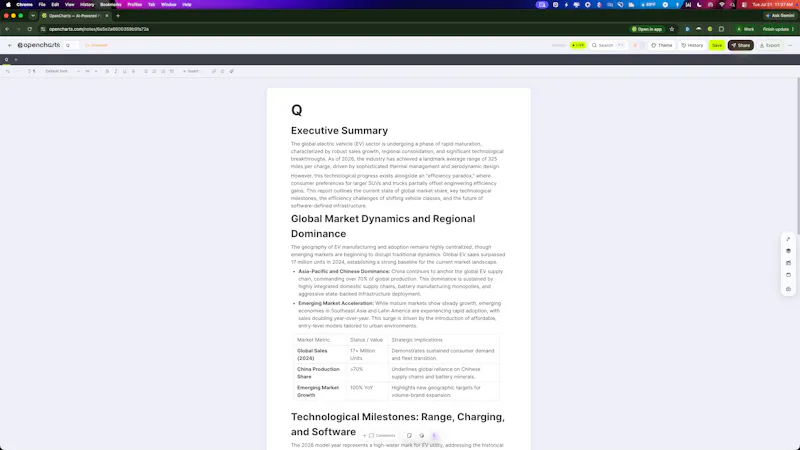Open the Apple menu

tap(8, 5)
